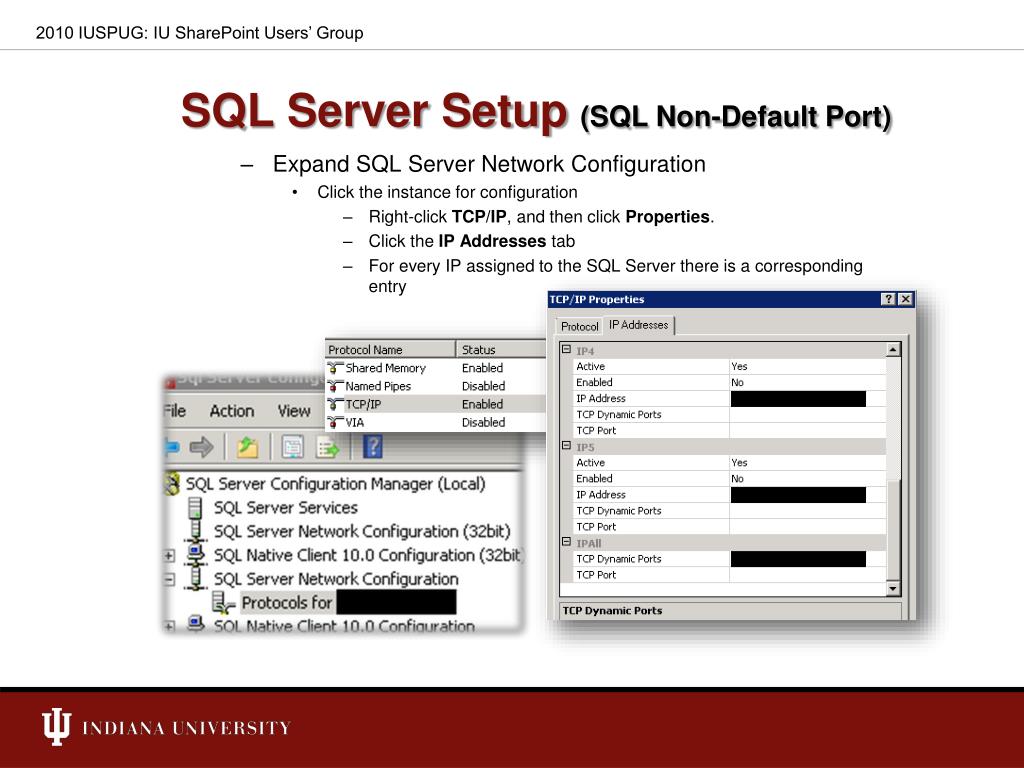Click the IP4 IP Address value field
The height and width of the screenshot is (768, 1024).
(807, 398)
